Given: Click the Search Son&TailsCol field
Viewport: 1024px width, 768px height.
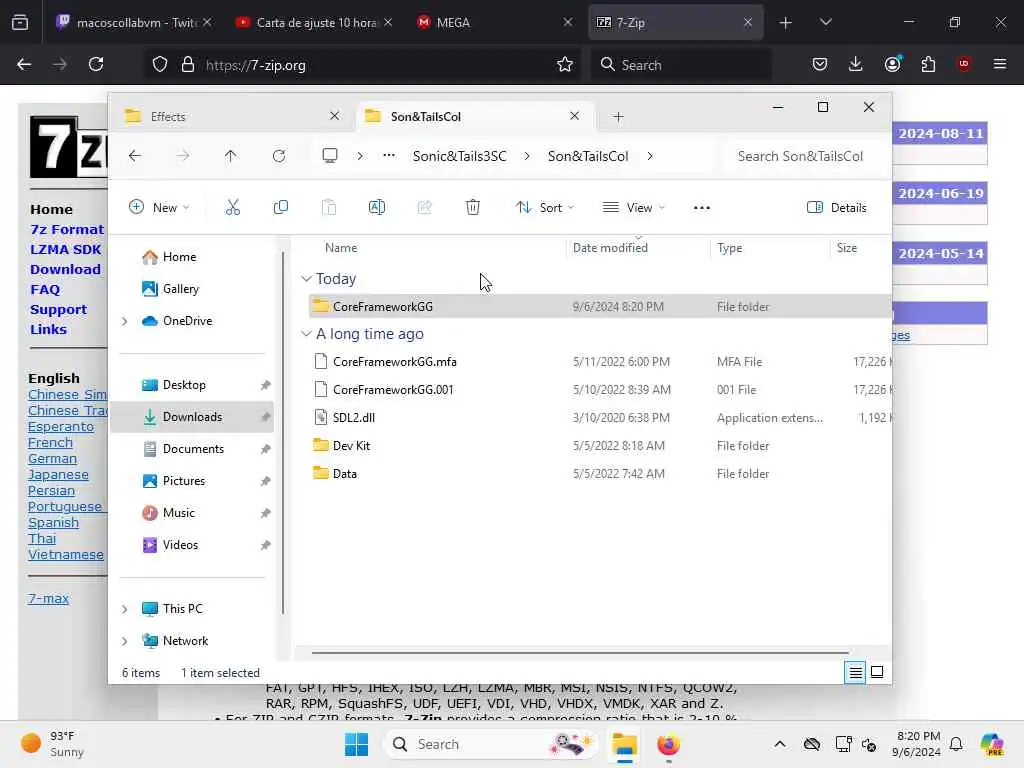Looking at the screenshot, I should pyautogui.click(x=807, y=156).
